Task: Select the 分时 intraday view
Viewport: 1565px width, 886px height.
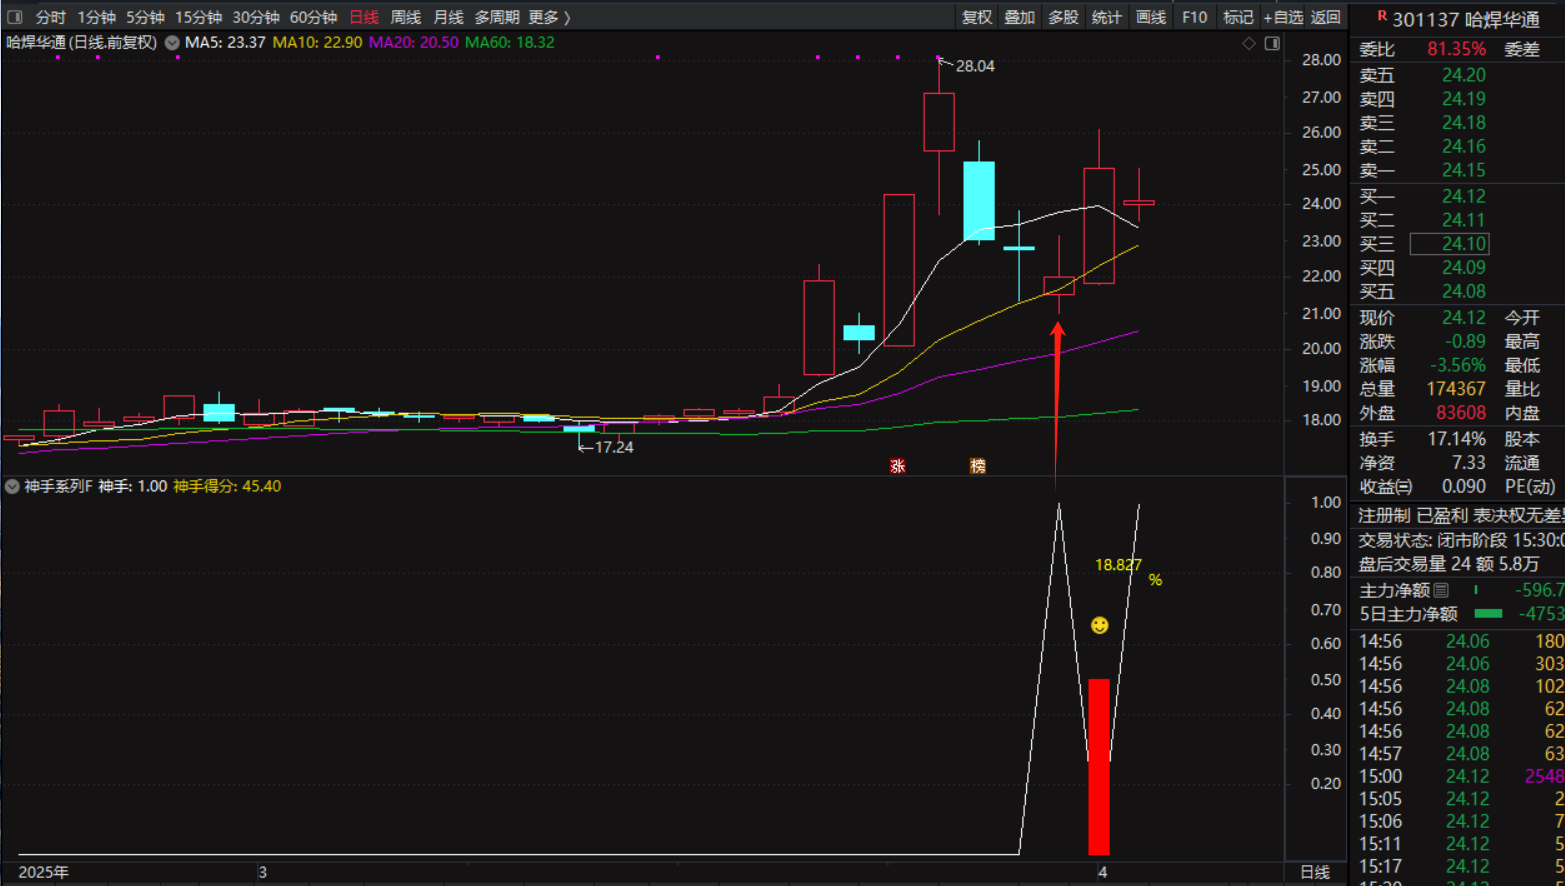Action: pos(50,17)
